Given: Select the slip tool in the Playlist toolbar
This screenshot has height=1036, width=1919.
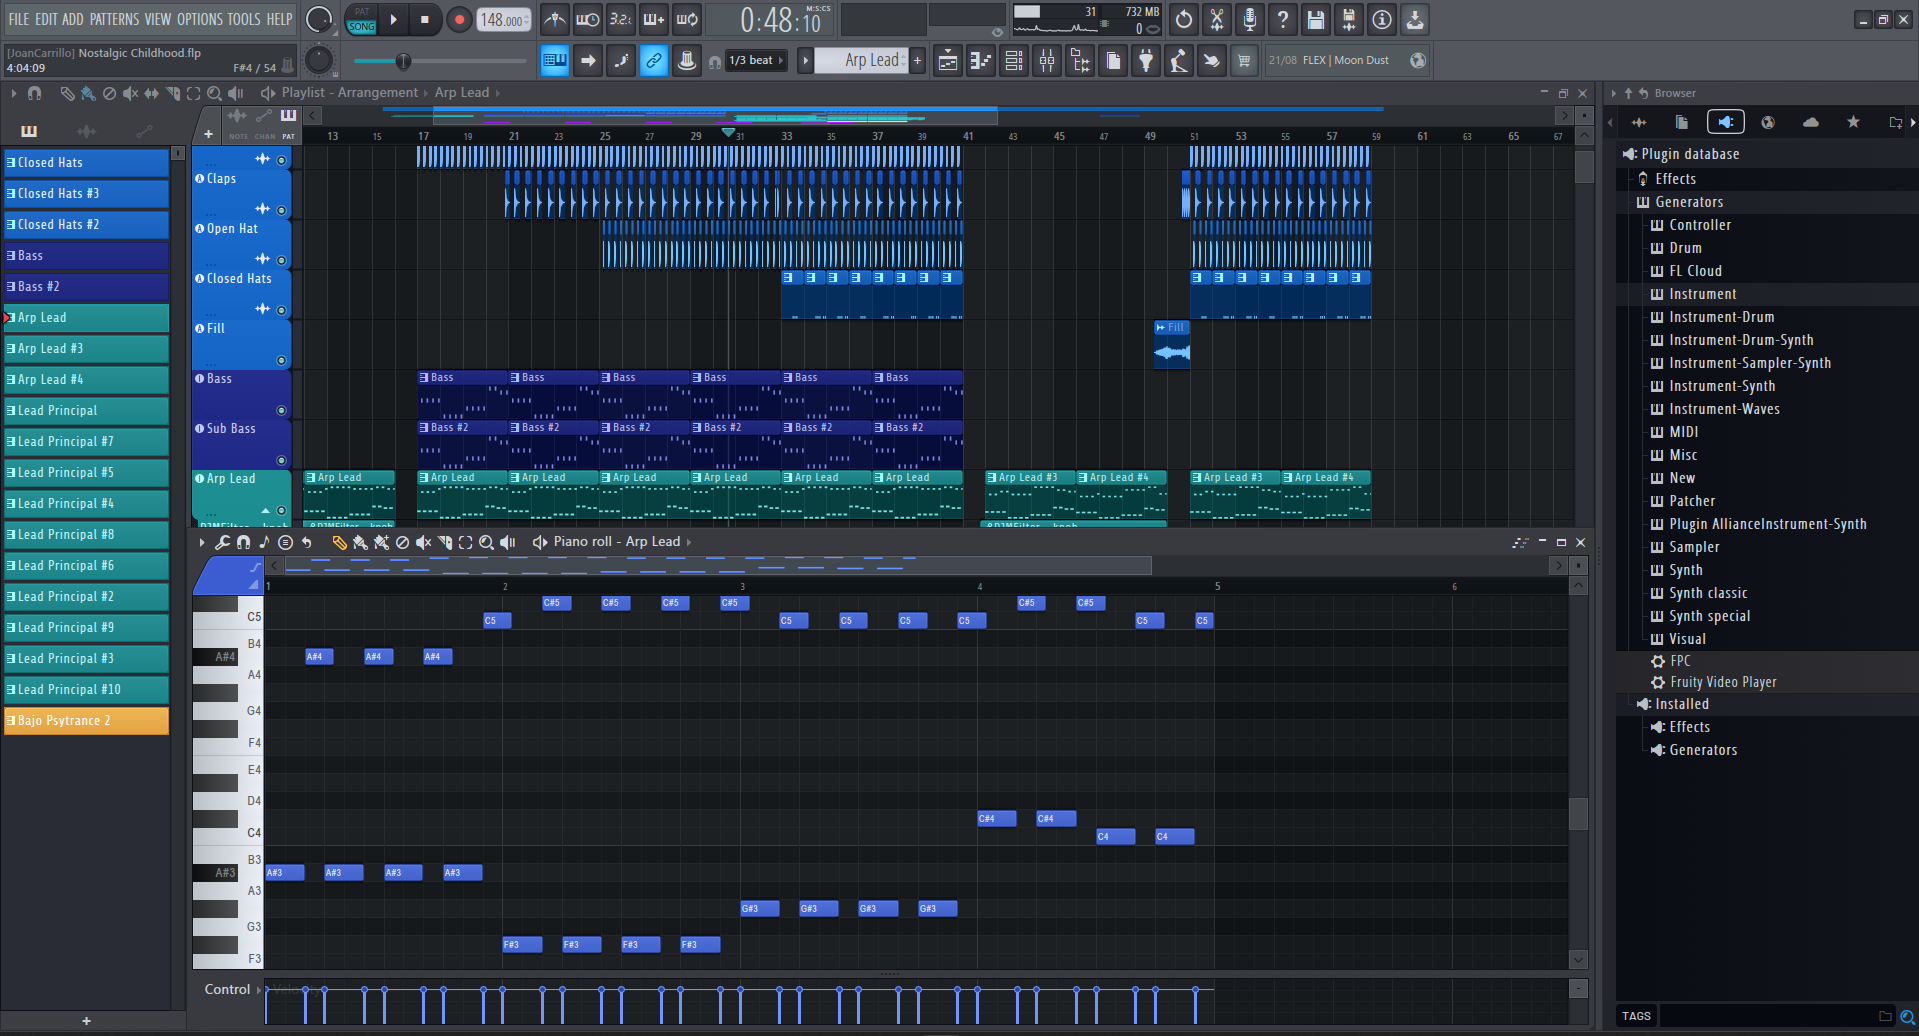Looking at the screenshot, I should pos(151,93).
